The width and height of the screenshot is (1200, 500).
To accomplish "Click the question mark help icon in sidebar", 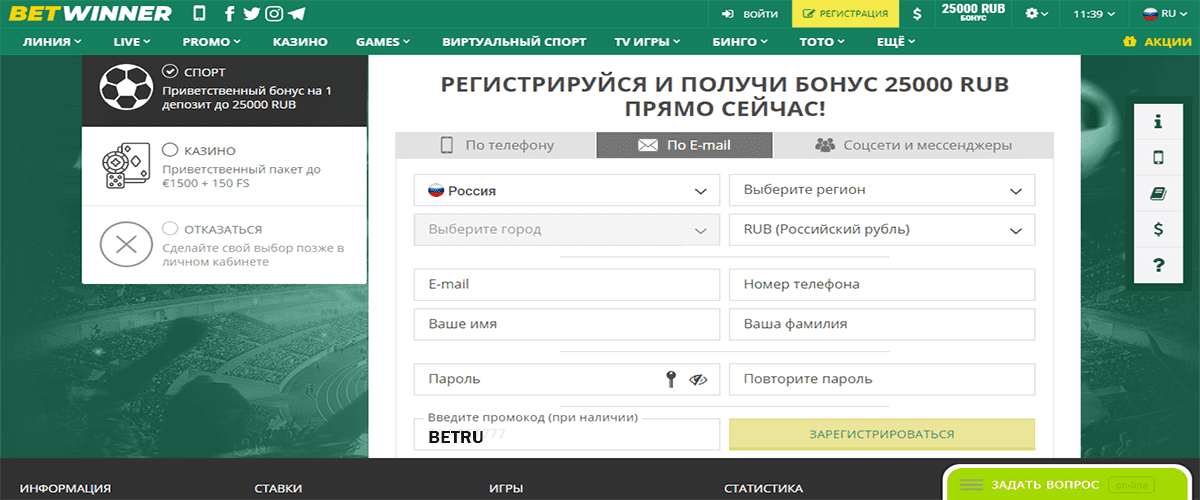I will click(1158, 265).
